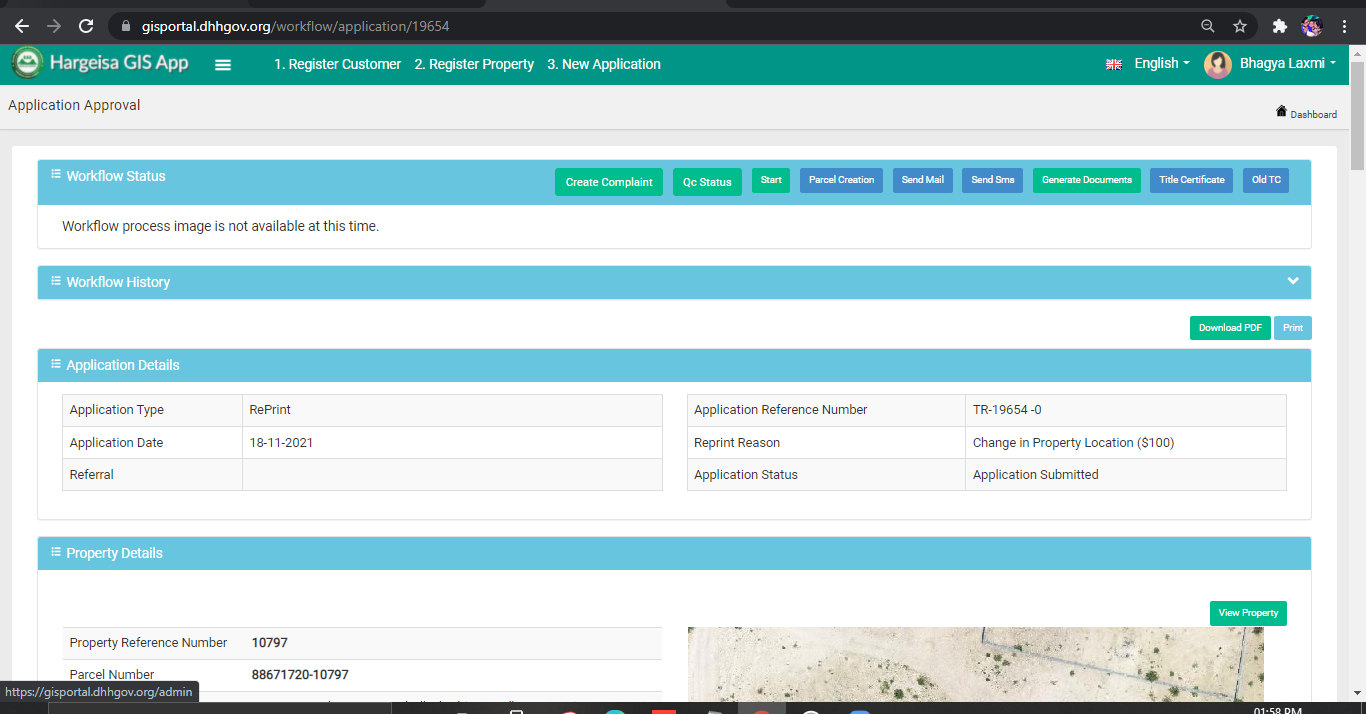Viewport: 1366px width, 714px height.
Task: Open 2. Register Property menu
Action: [474, 64]
